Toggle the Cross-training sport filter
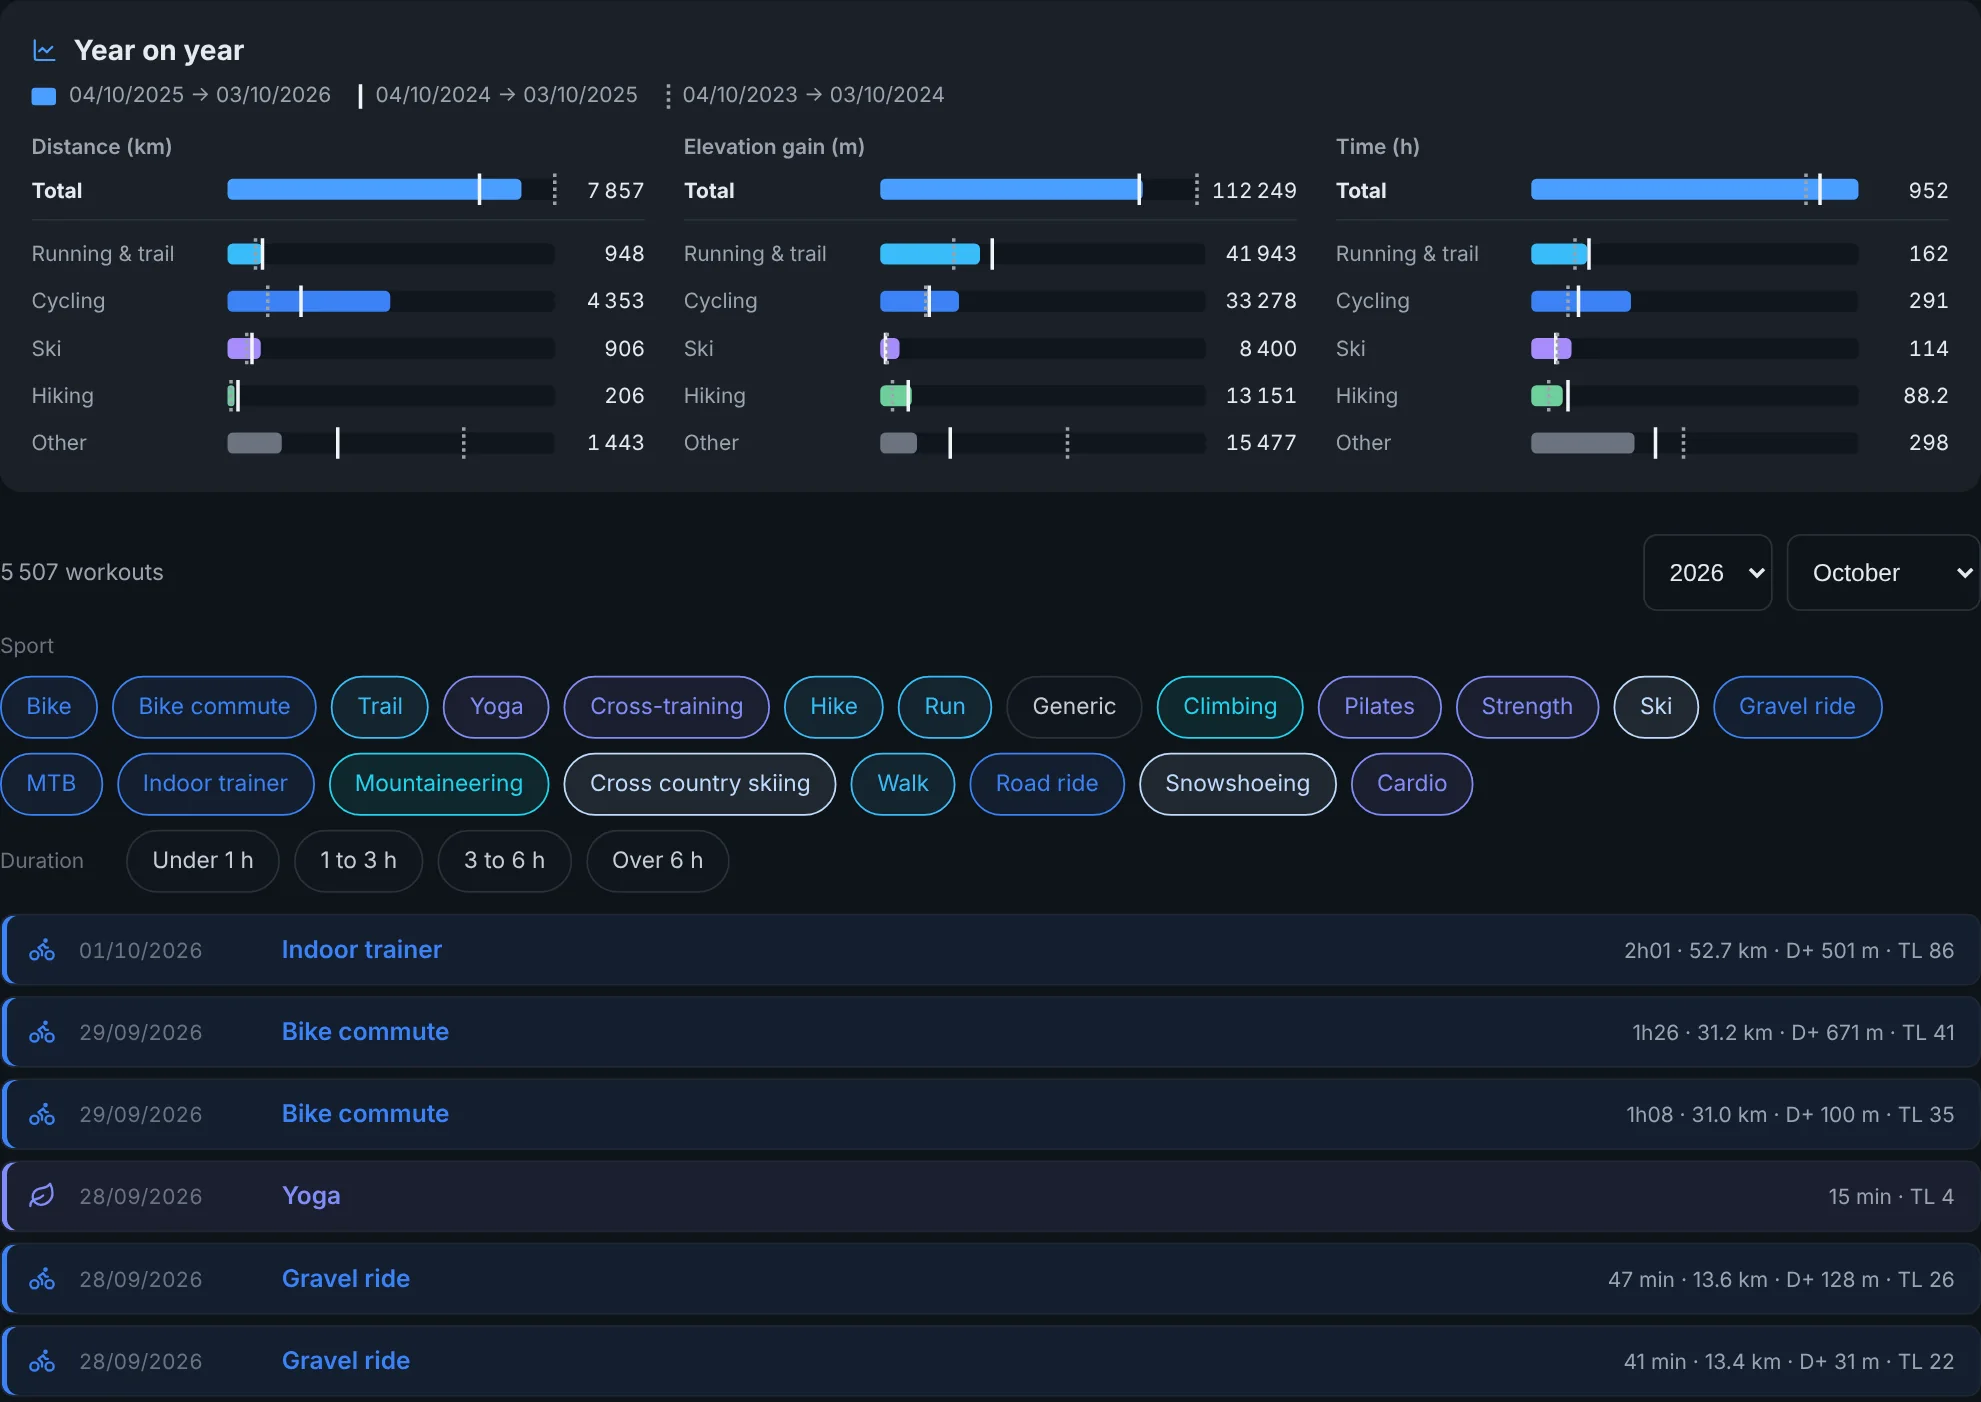Viewport: 1981px width, 1402px height. click(x=667, y=707)
